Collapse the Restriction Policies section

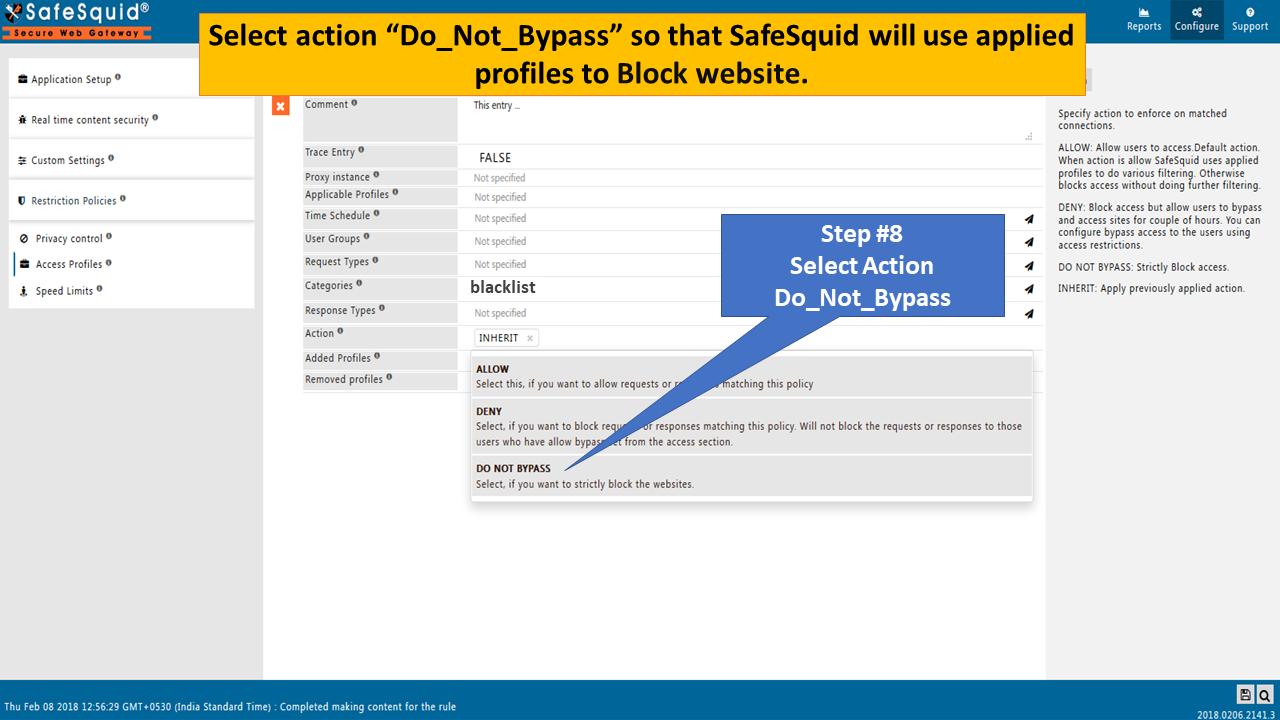131,200
